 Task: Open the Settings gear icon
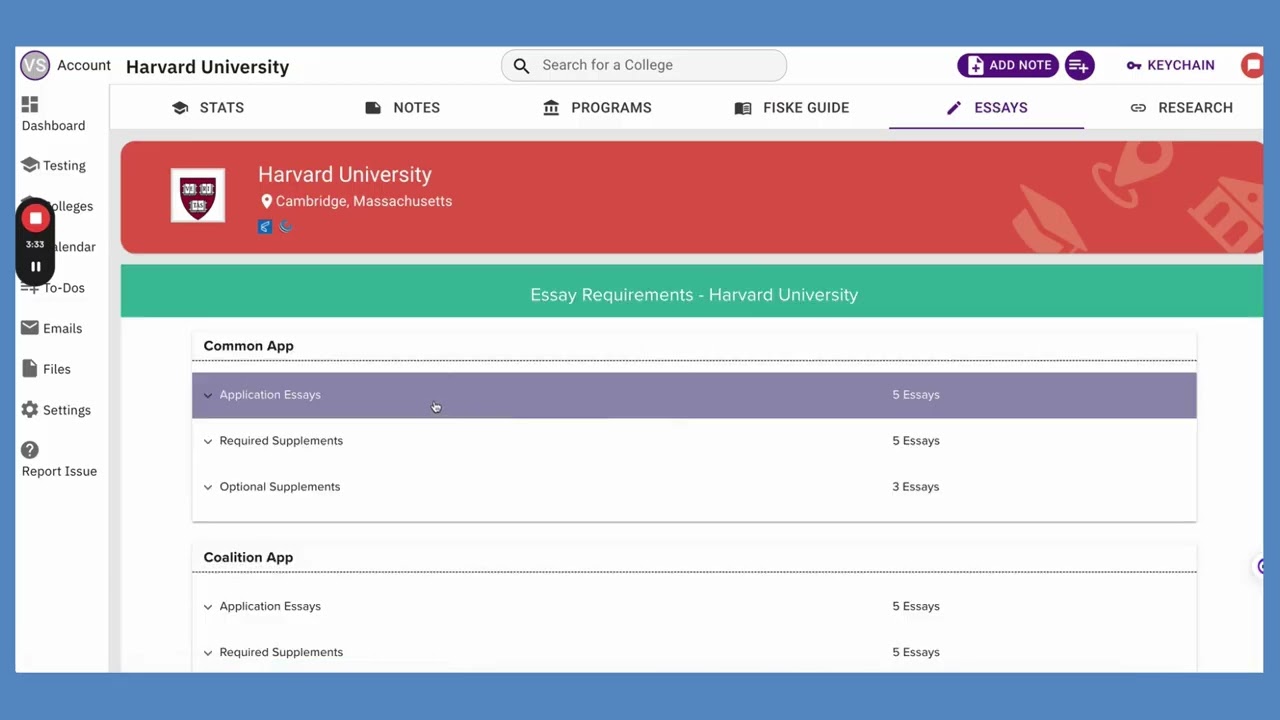30,410
